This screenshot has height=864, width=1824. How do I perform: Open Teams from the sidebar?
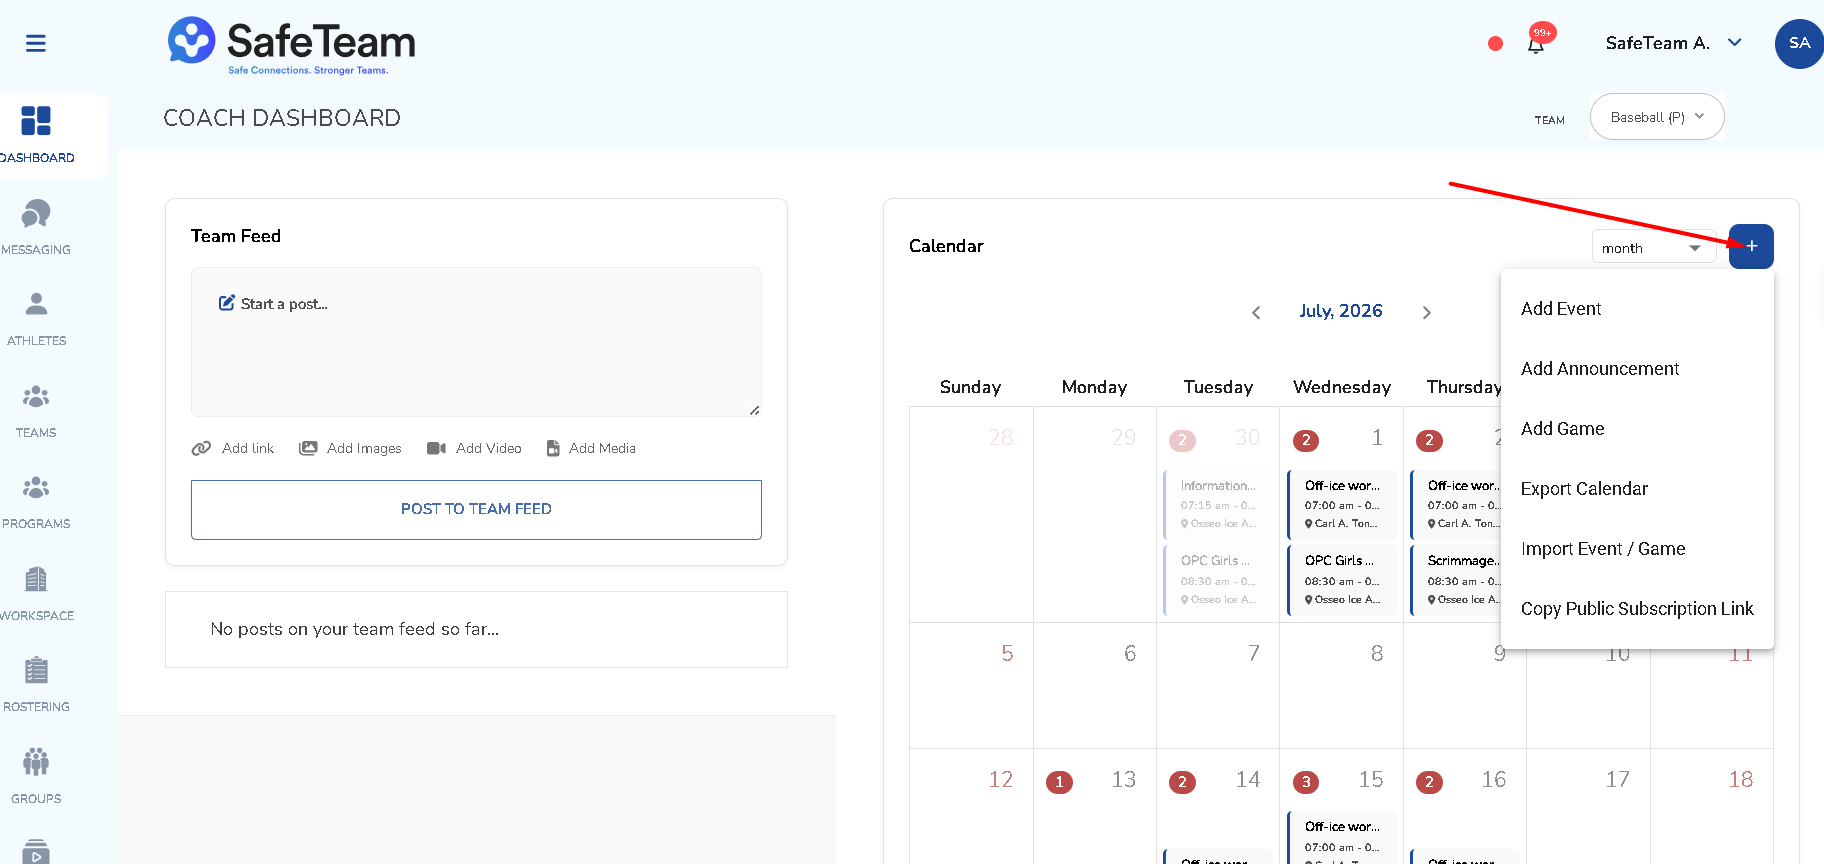click(x=36, y=410)
